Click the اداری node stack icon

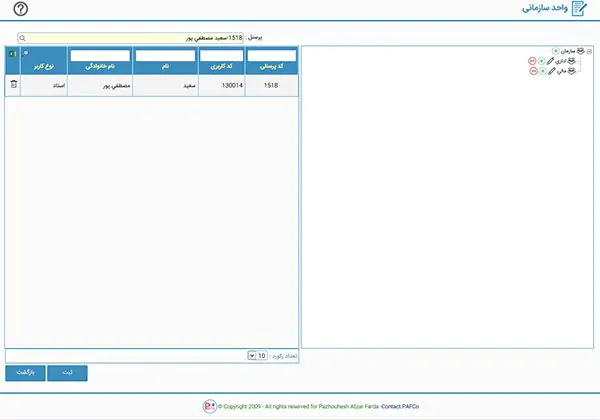[x=571, y=61]
